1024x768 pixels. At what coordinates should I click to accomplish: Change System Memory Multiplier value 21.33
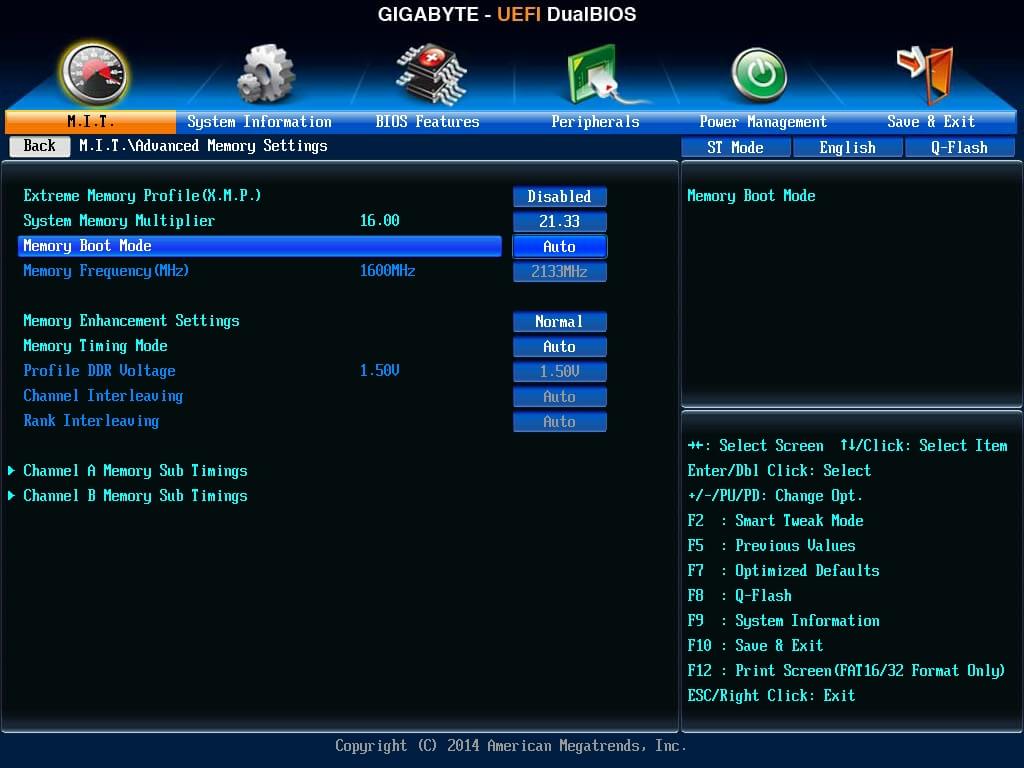560,221
